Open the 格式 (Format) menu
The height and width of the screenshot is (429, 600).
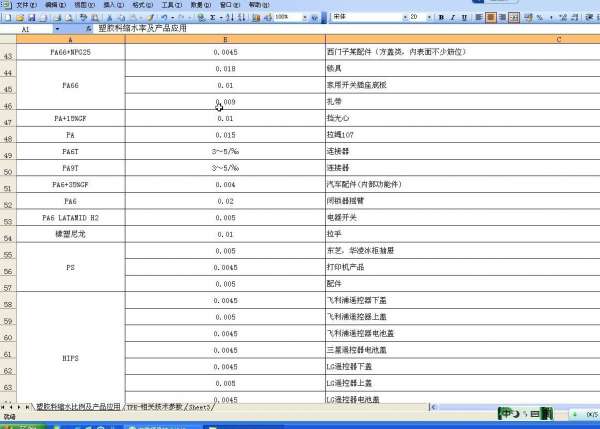click(x=143, y=5)
